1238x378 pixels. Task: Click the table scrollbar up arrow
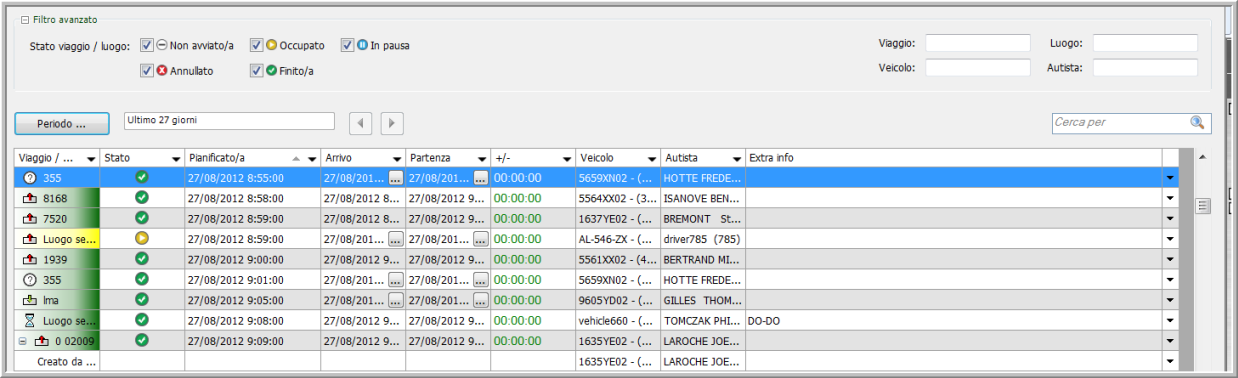point(1202,157)
